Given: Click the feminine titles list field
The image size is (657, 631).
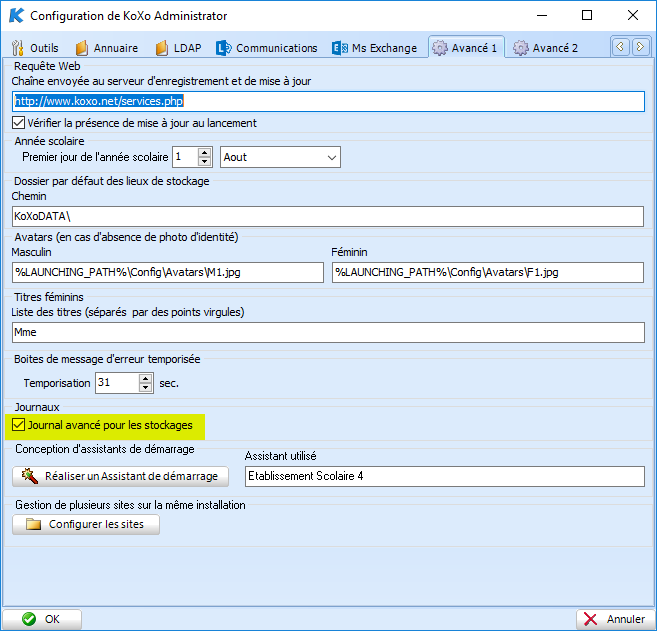Looking at the screenshot, I should [328, 332].
